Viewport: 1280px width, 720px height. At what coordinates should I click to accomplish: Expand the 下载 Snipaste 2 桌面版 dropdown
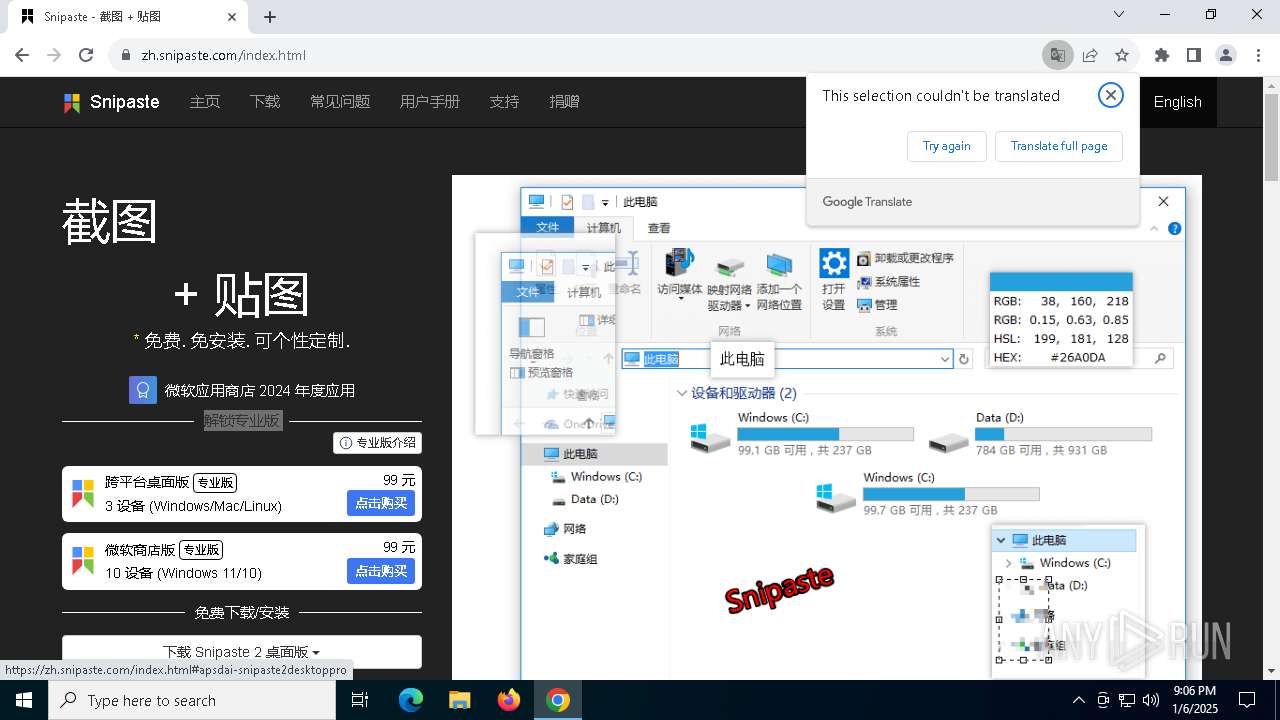tap(241, 652)
